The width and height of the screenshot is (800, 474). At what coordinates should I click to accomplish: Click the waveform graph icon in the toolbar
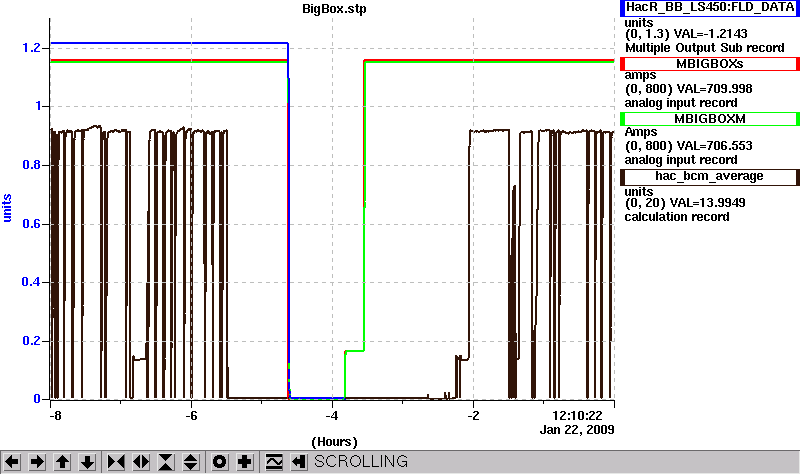pyautogui.click(x=274, y=462)
